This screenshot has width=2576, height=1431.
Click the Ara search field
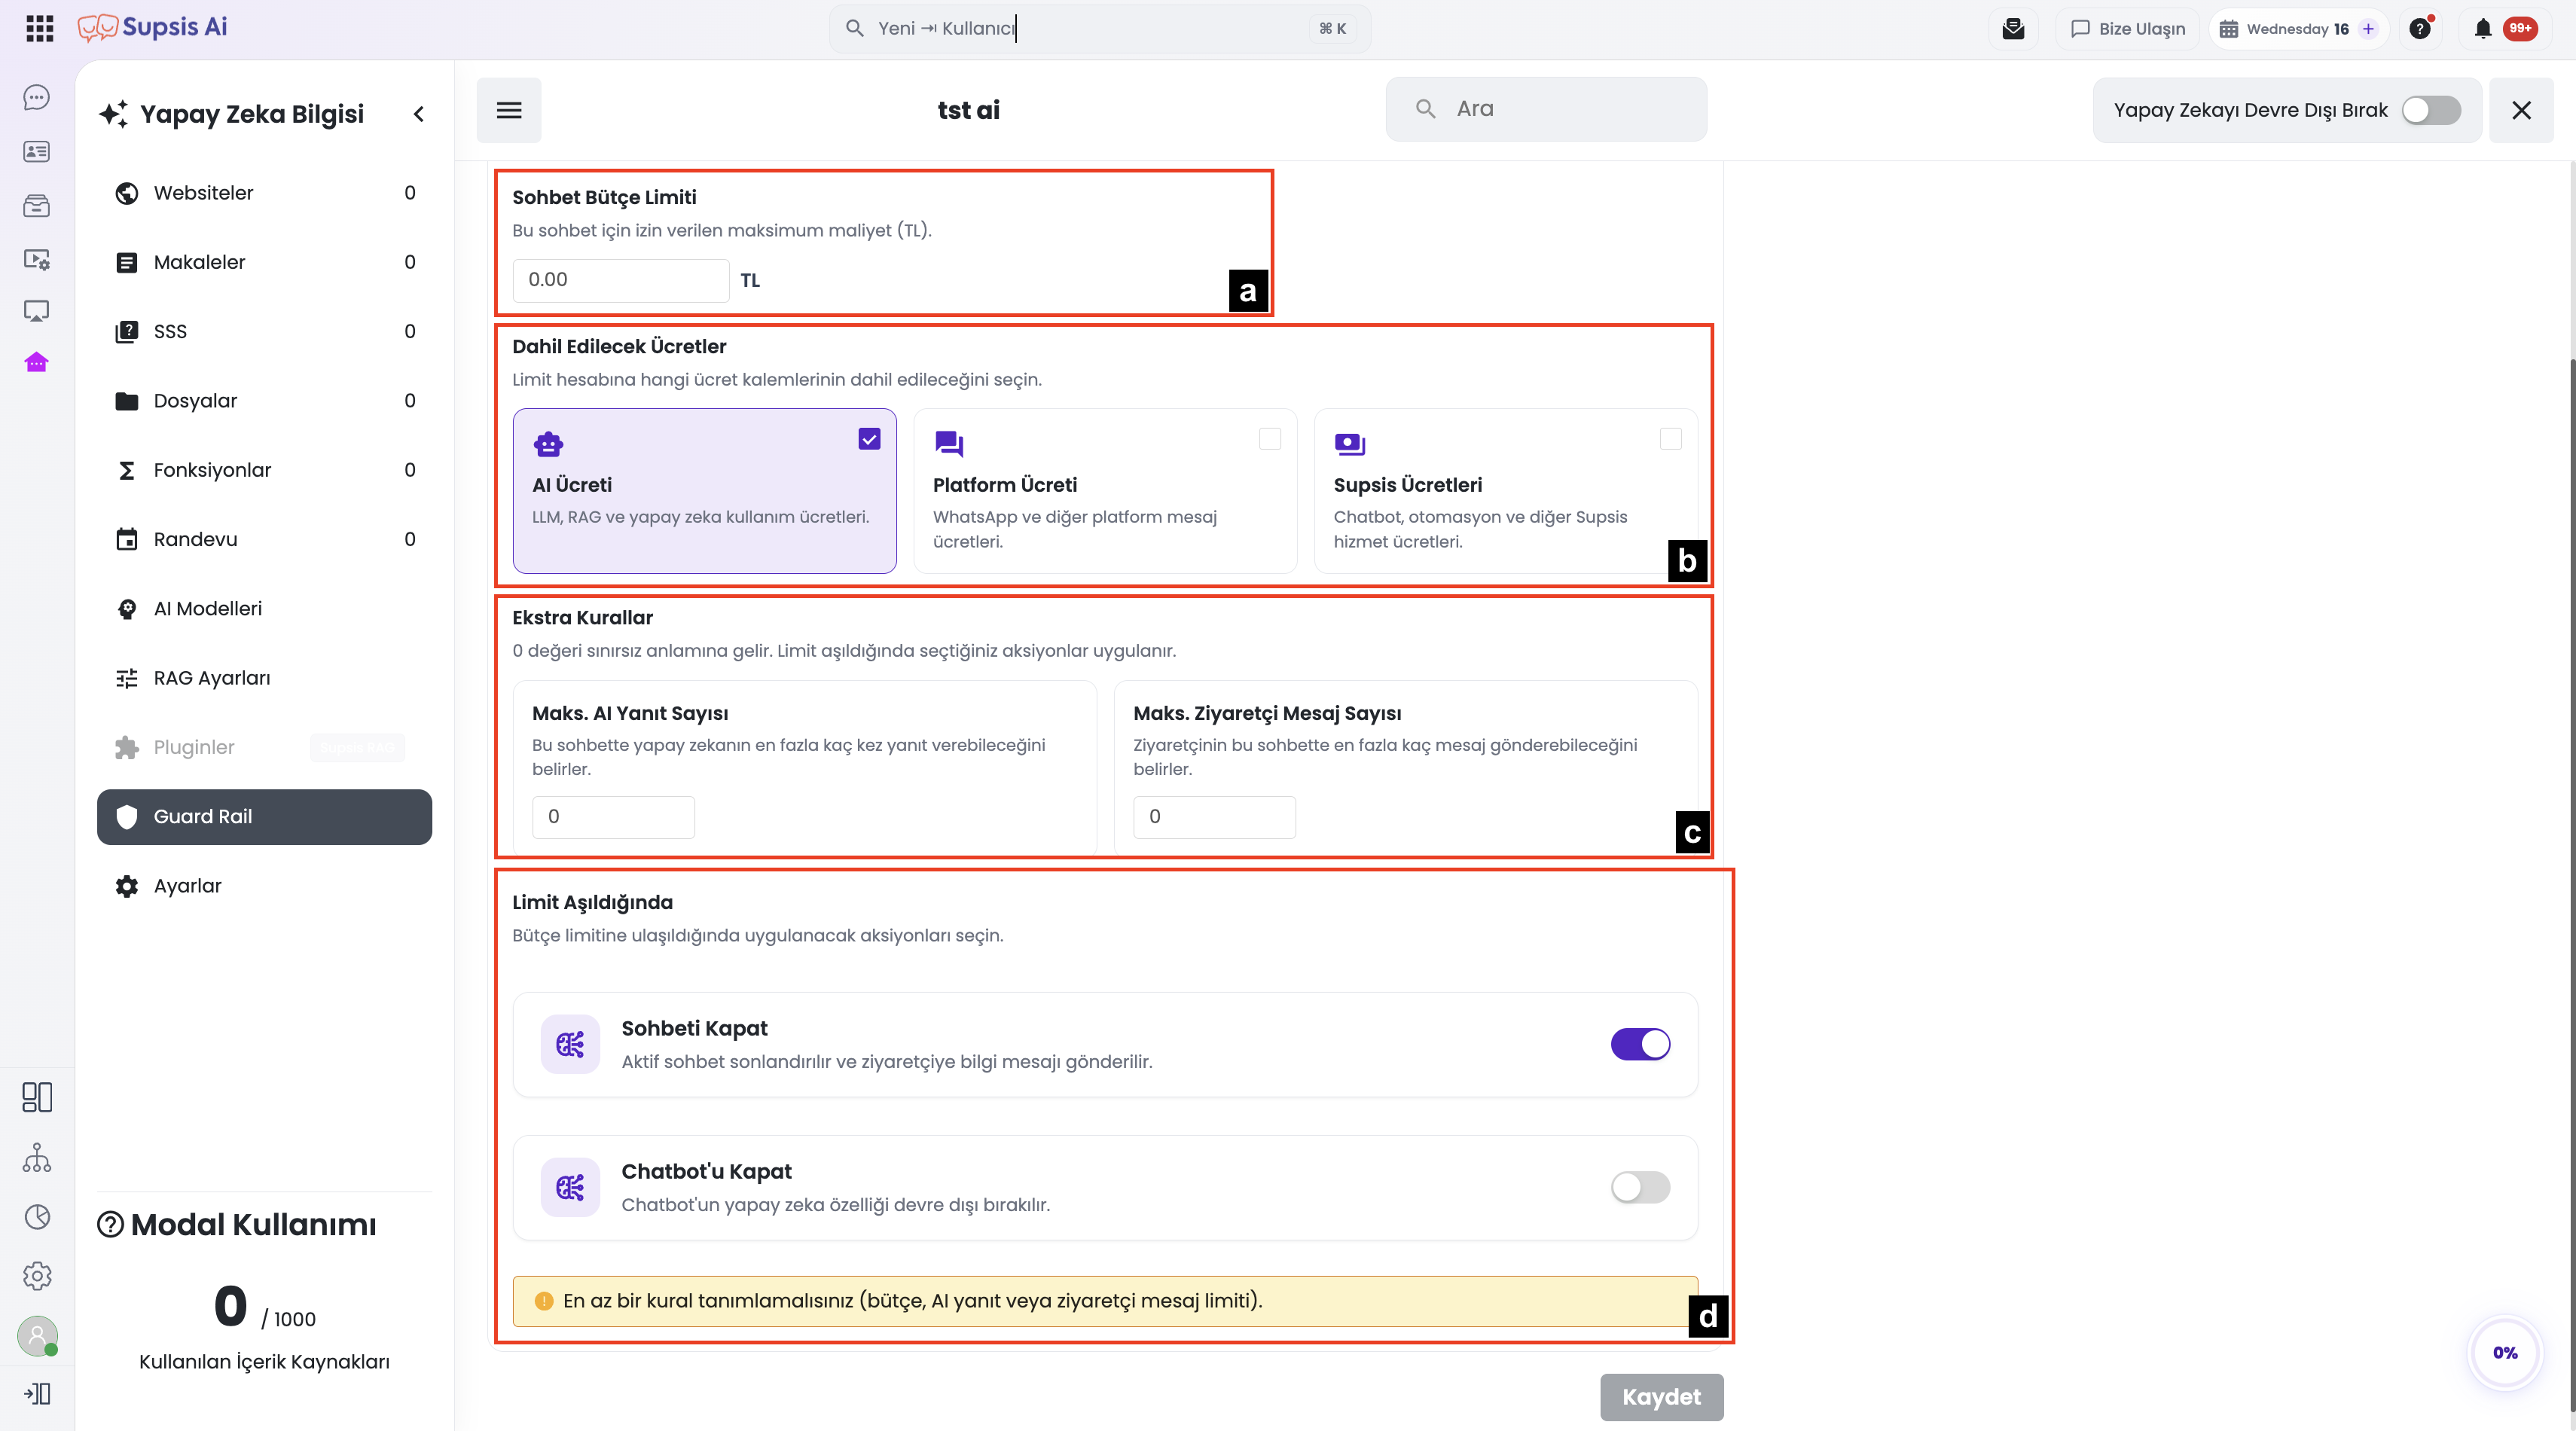pos(1546,109)
